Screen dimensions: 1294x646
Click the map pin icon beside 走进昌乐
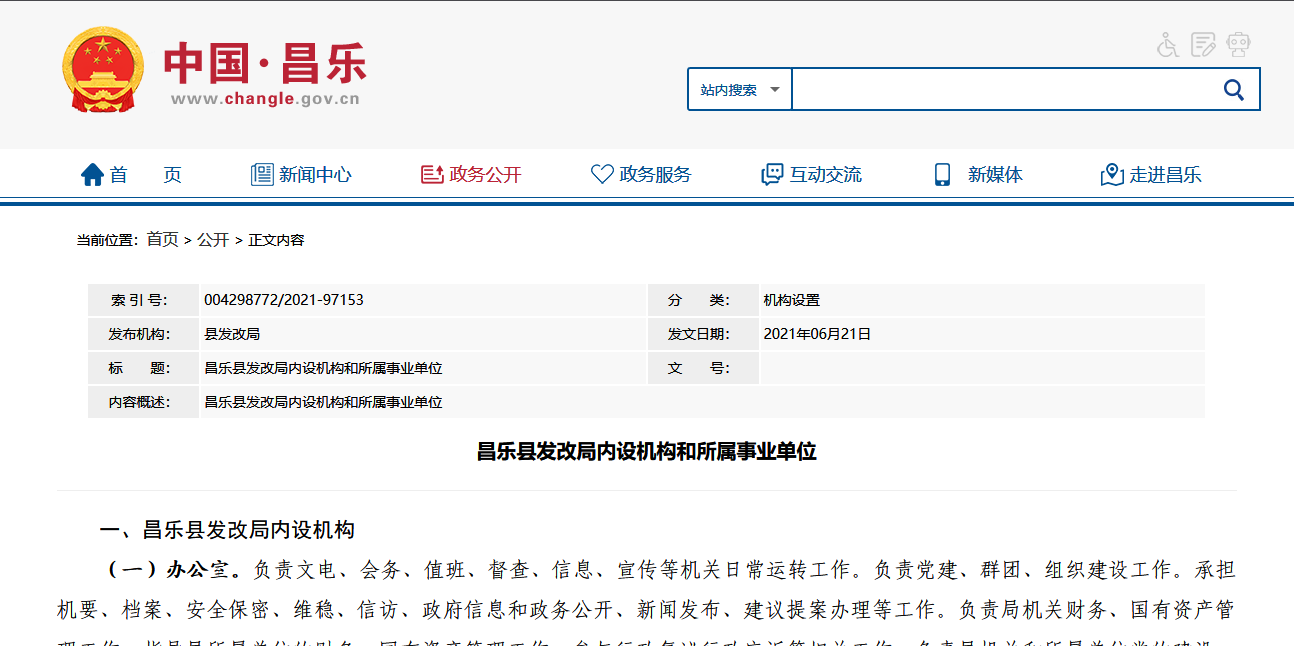click(x=1111, y=172)
